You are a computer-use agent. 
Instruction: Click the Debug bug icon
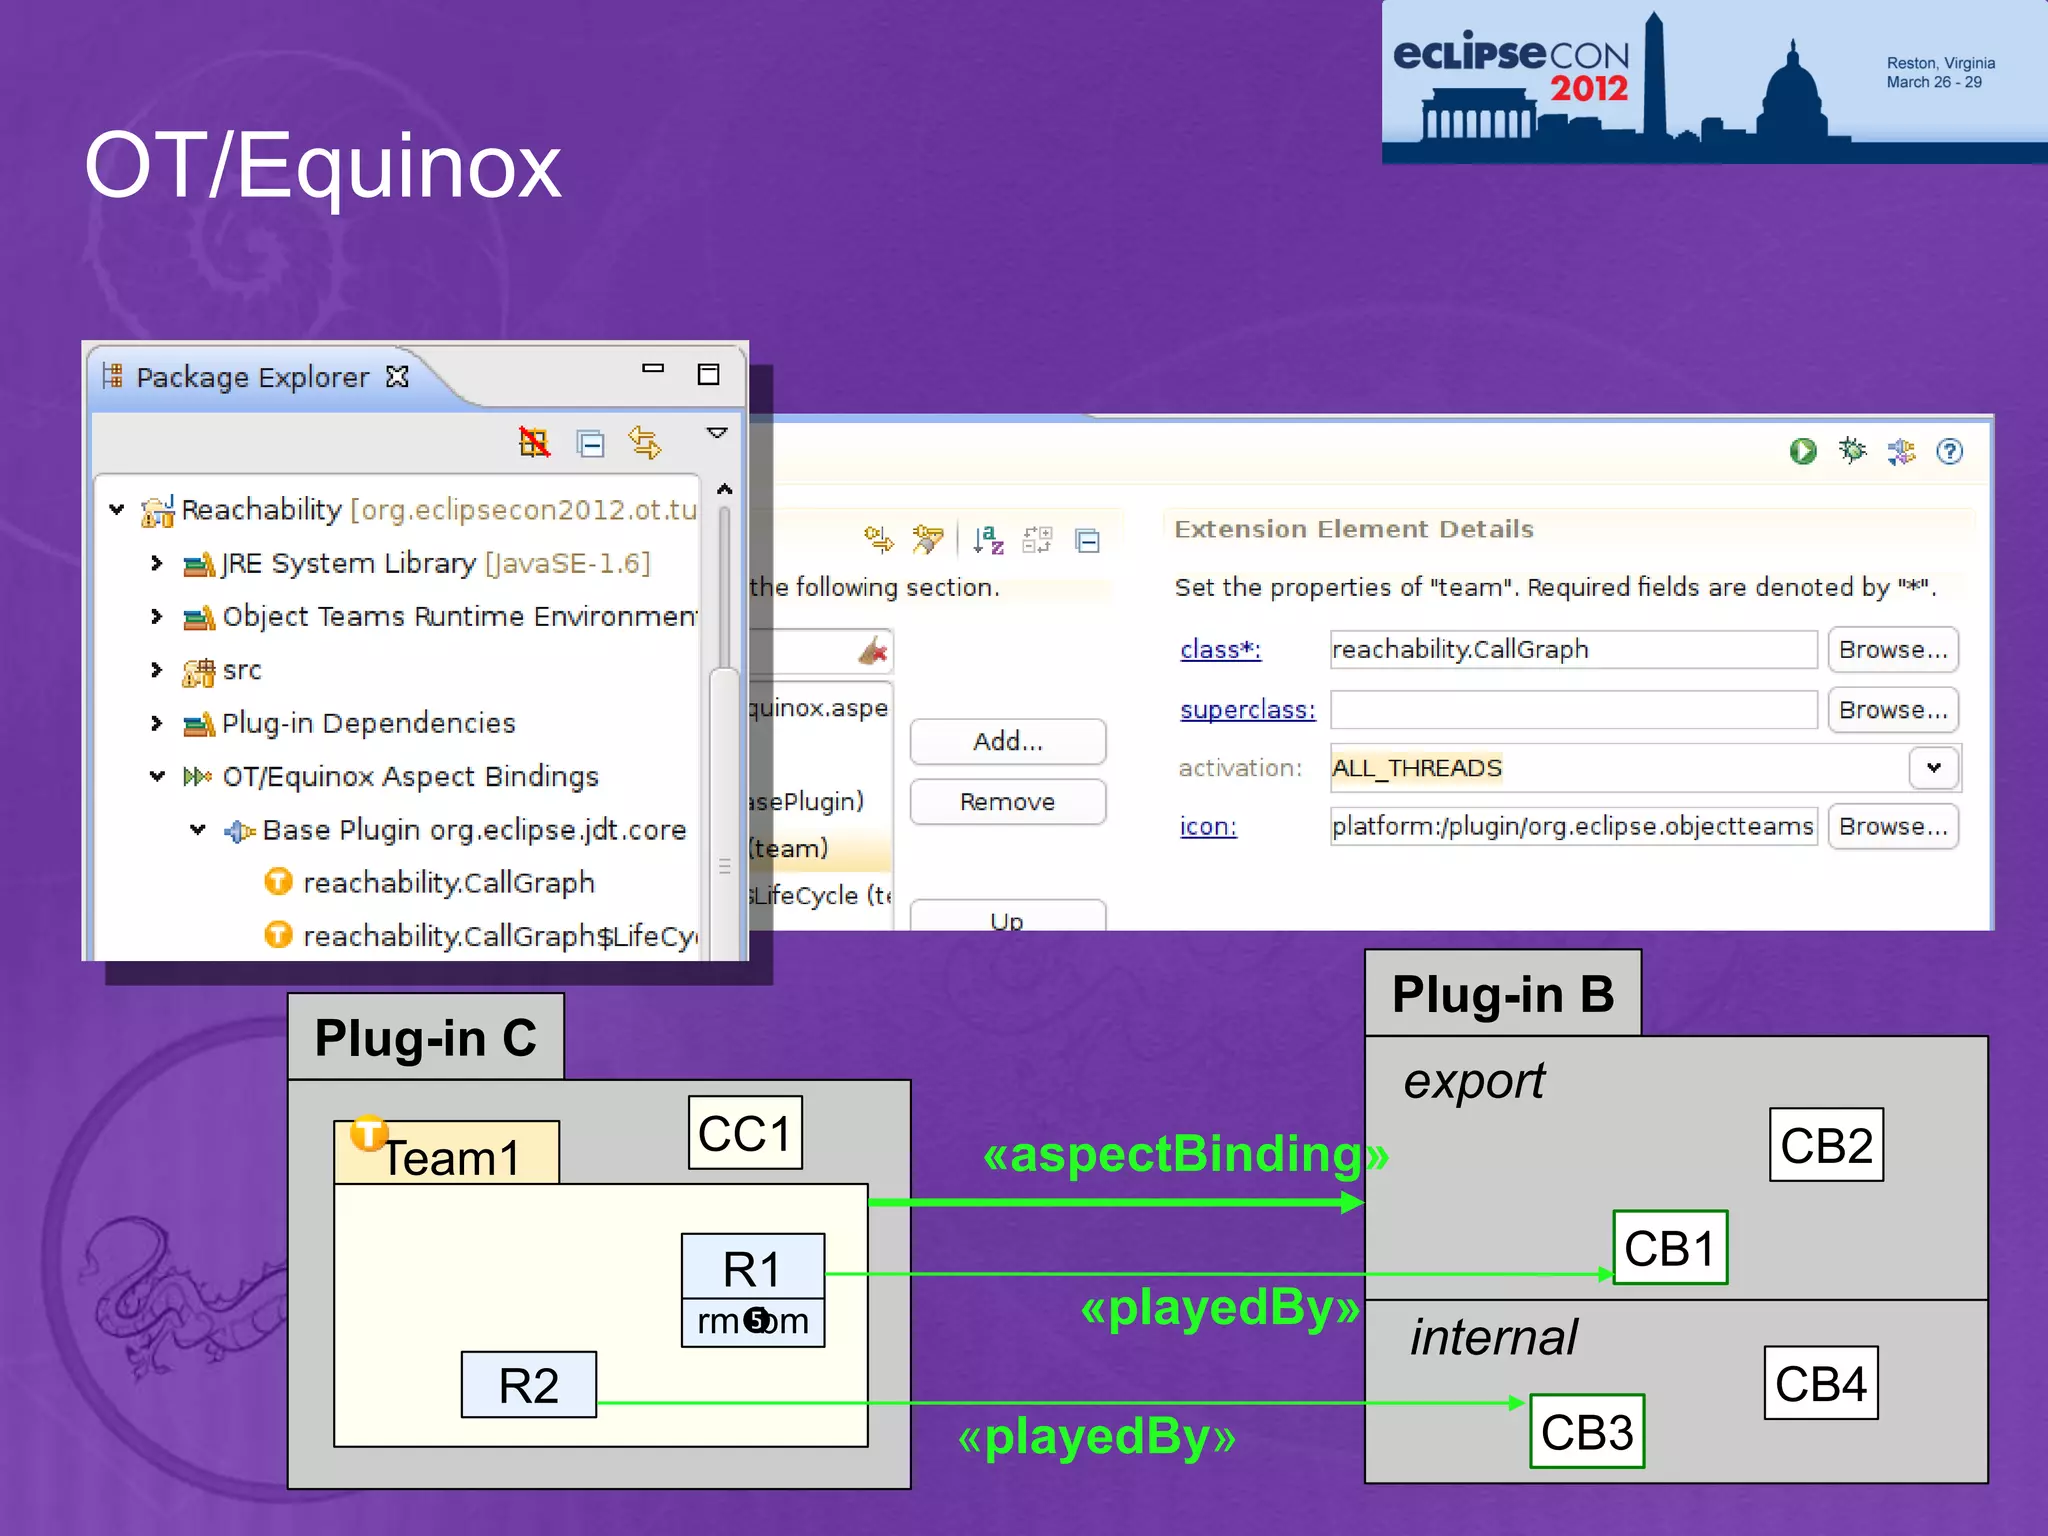(x=1852, y=450)
